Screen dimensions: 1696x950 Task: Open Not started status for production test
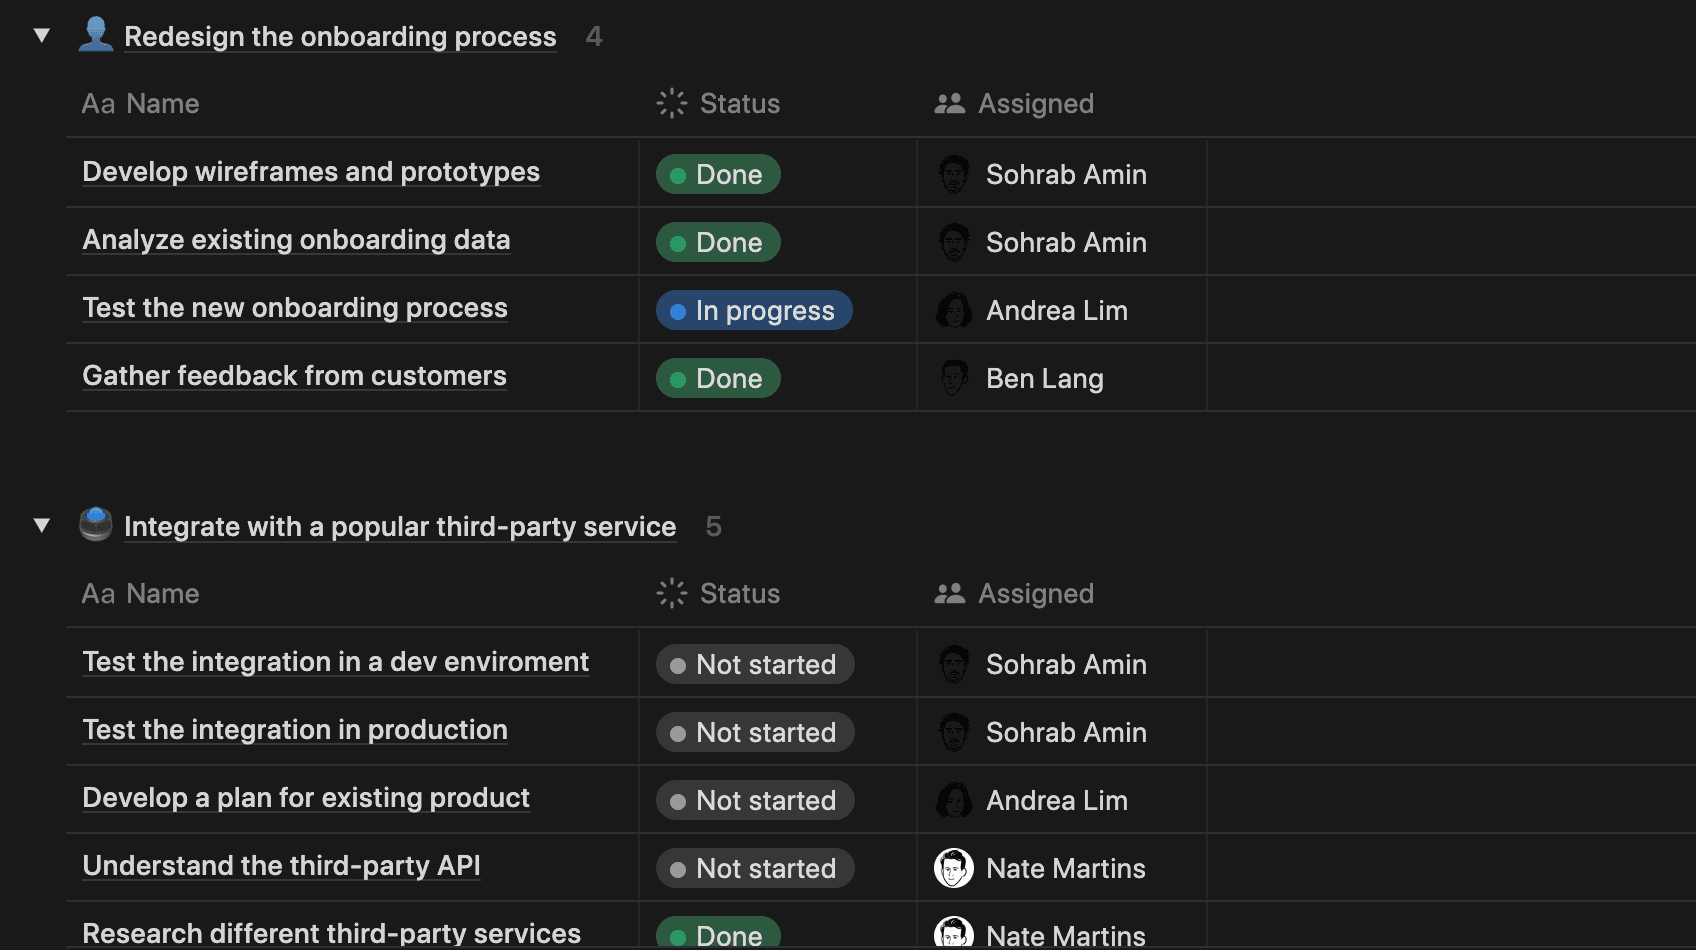(755, 732)
